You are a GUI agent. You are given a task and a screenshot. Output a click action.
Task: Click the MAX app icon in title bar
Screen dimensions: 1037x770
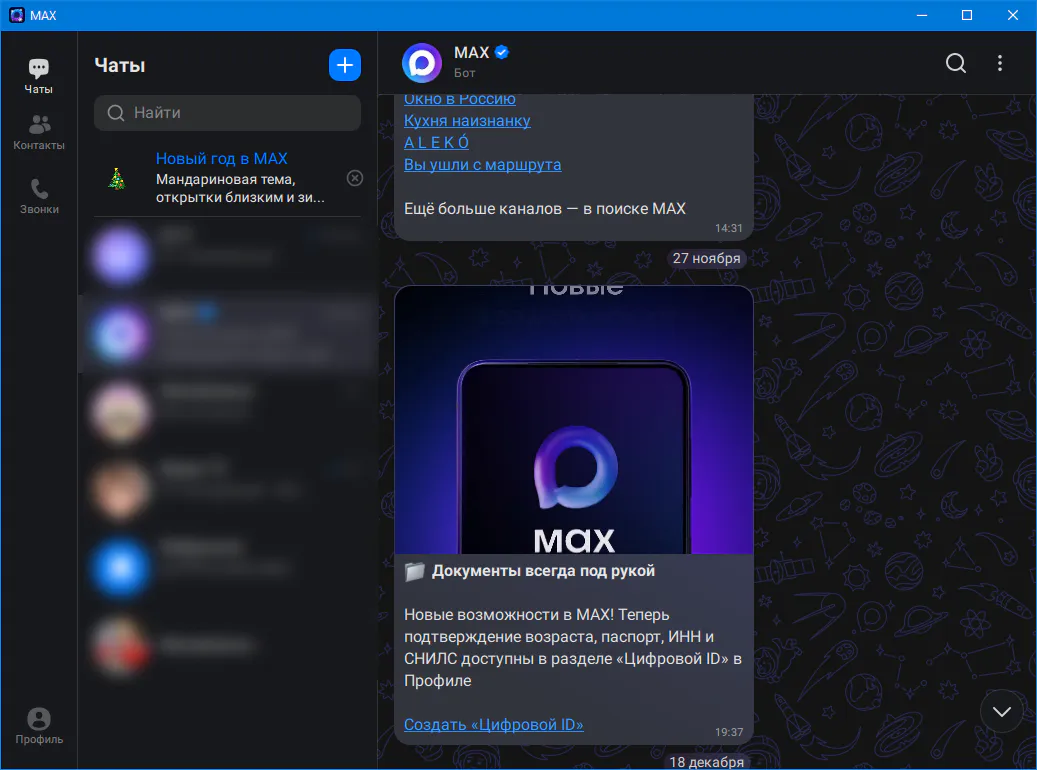pos(17,15)
